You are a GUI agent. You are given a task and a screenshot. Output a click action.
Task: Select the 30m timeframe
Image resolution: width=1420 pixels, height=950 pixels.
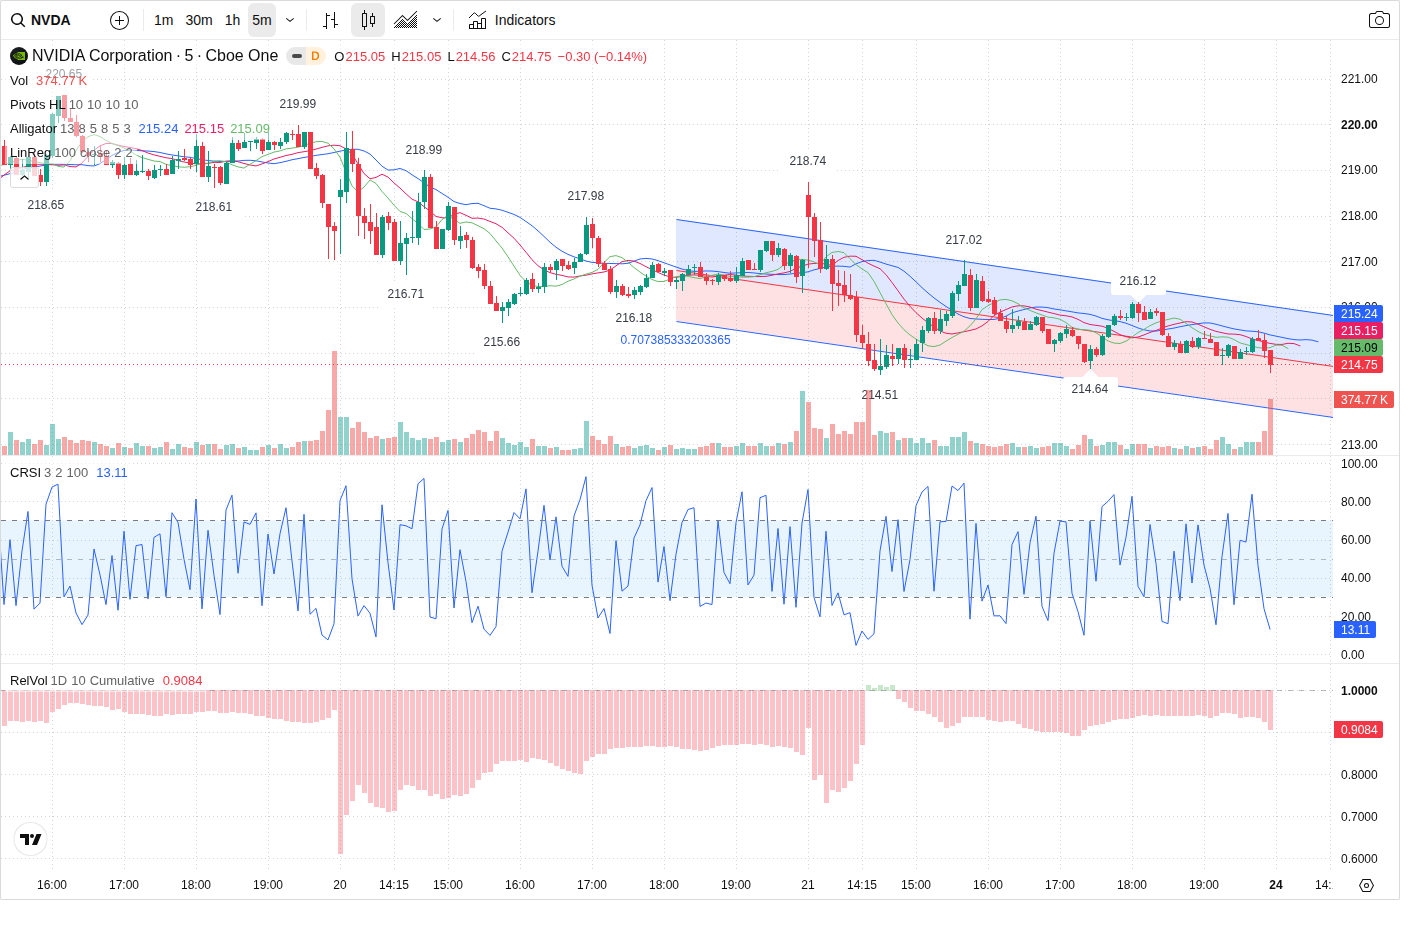[199, 20]
